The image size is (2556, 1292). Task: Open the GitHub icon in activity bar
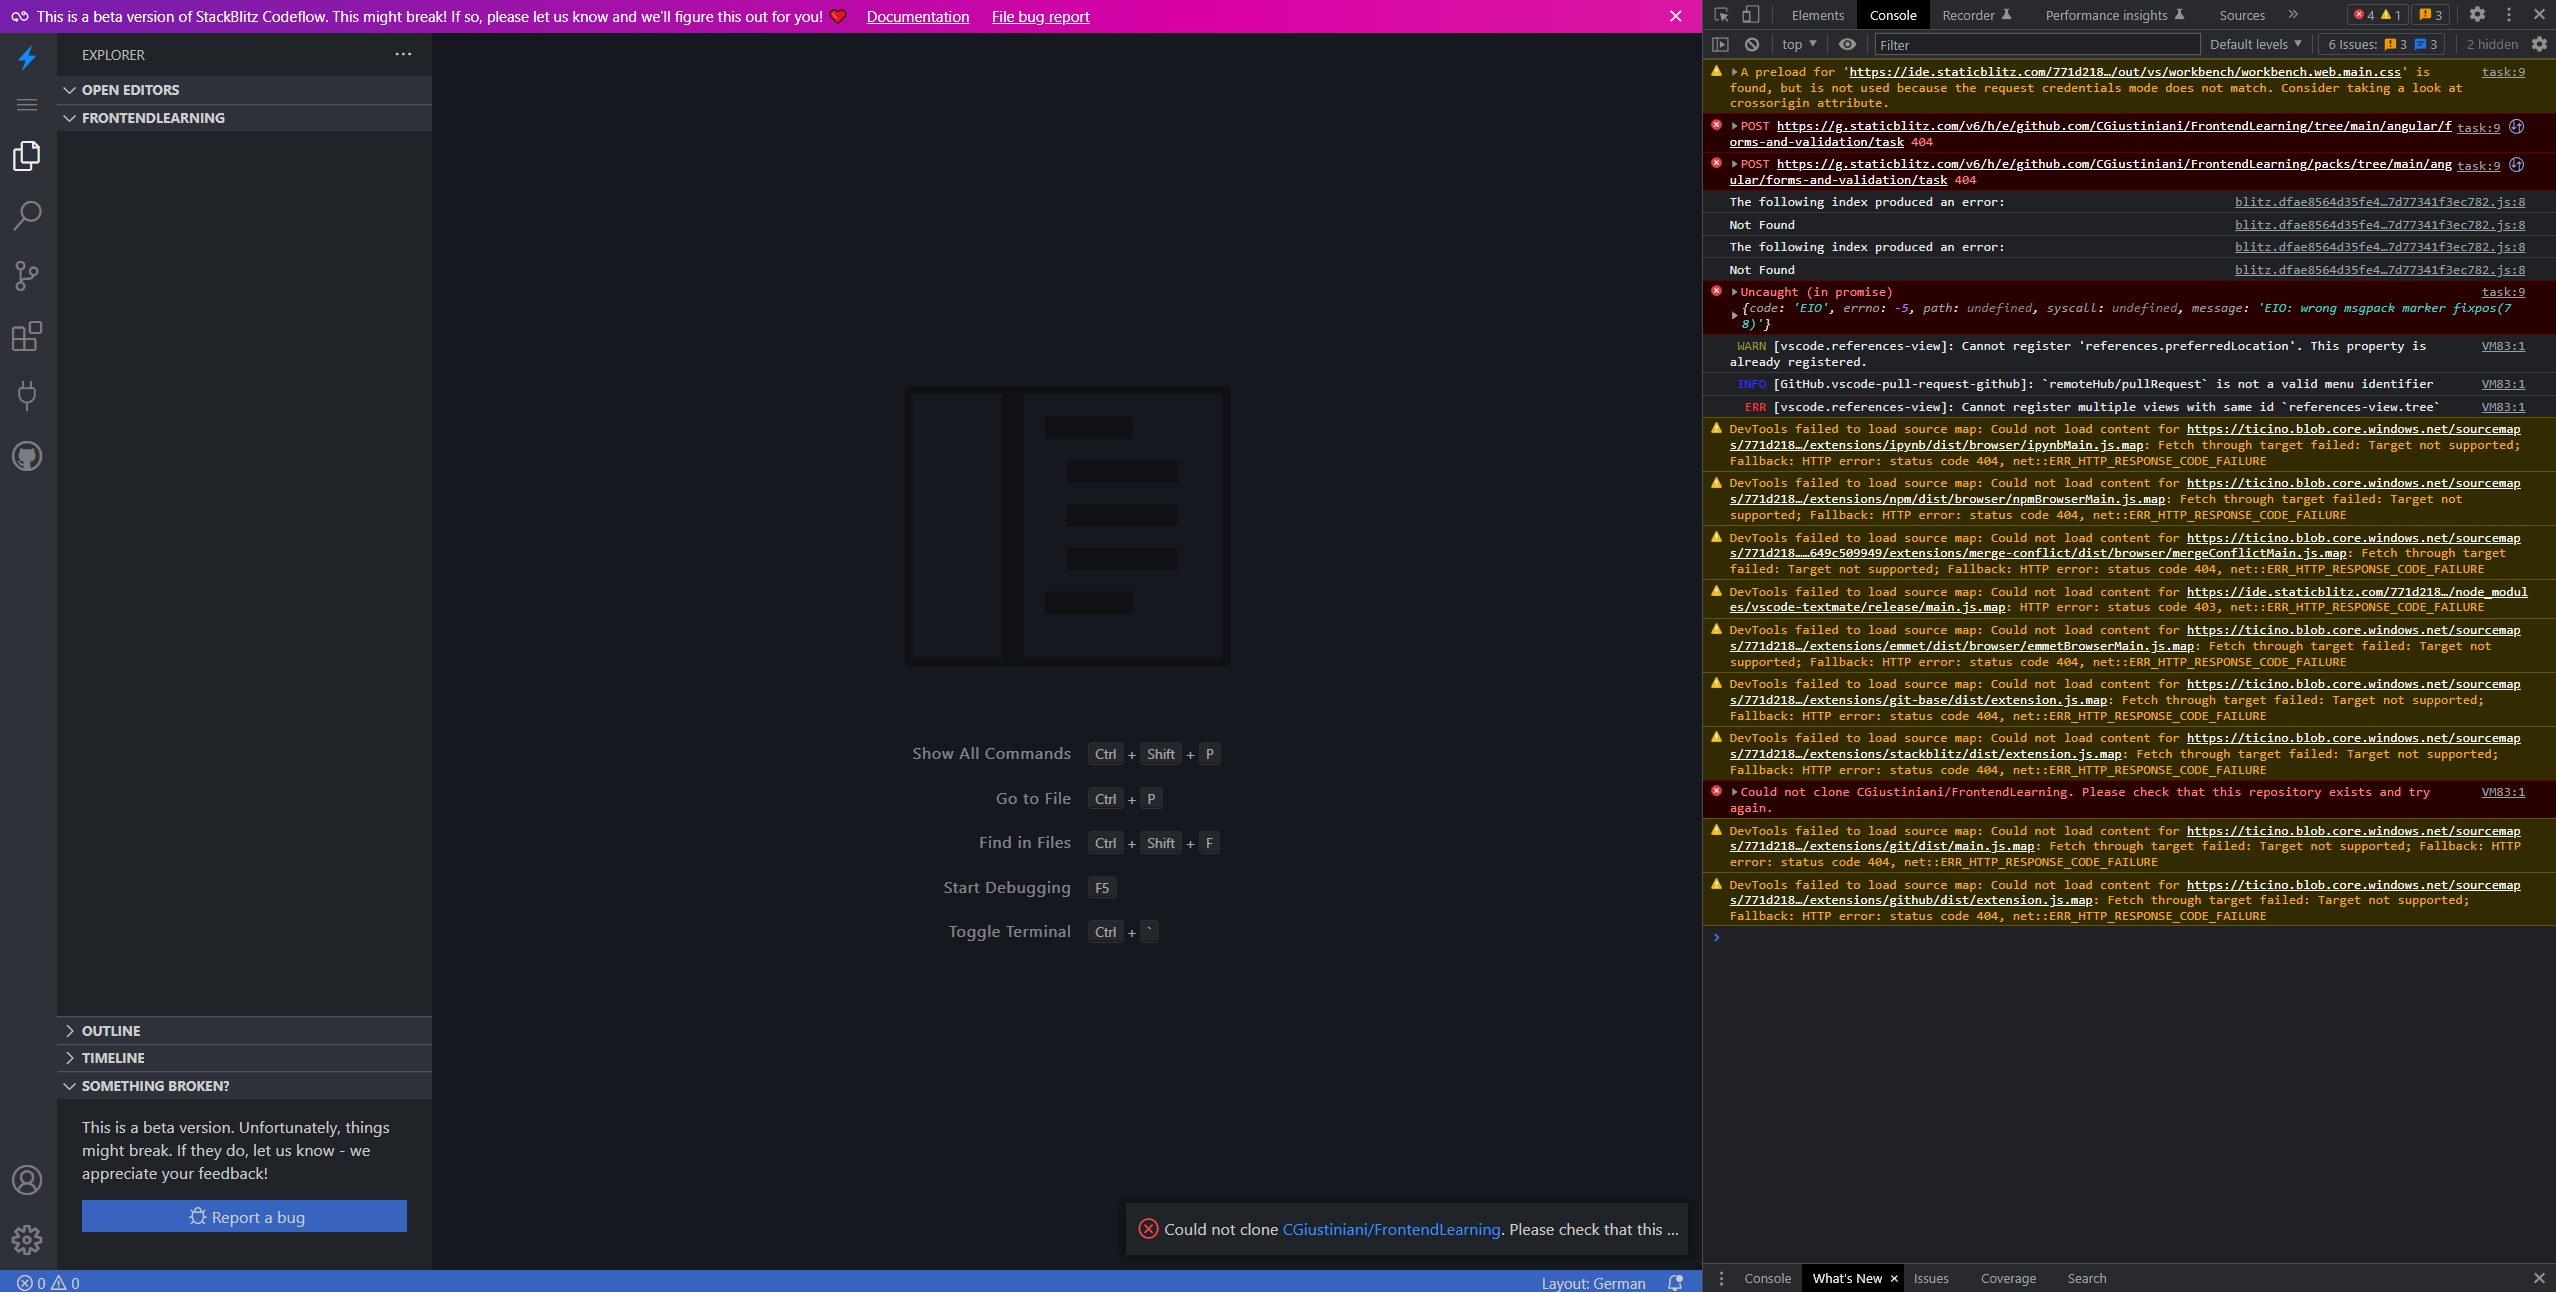tap(27, 457)
